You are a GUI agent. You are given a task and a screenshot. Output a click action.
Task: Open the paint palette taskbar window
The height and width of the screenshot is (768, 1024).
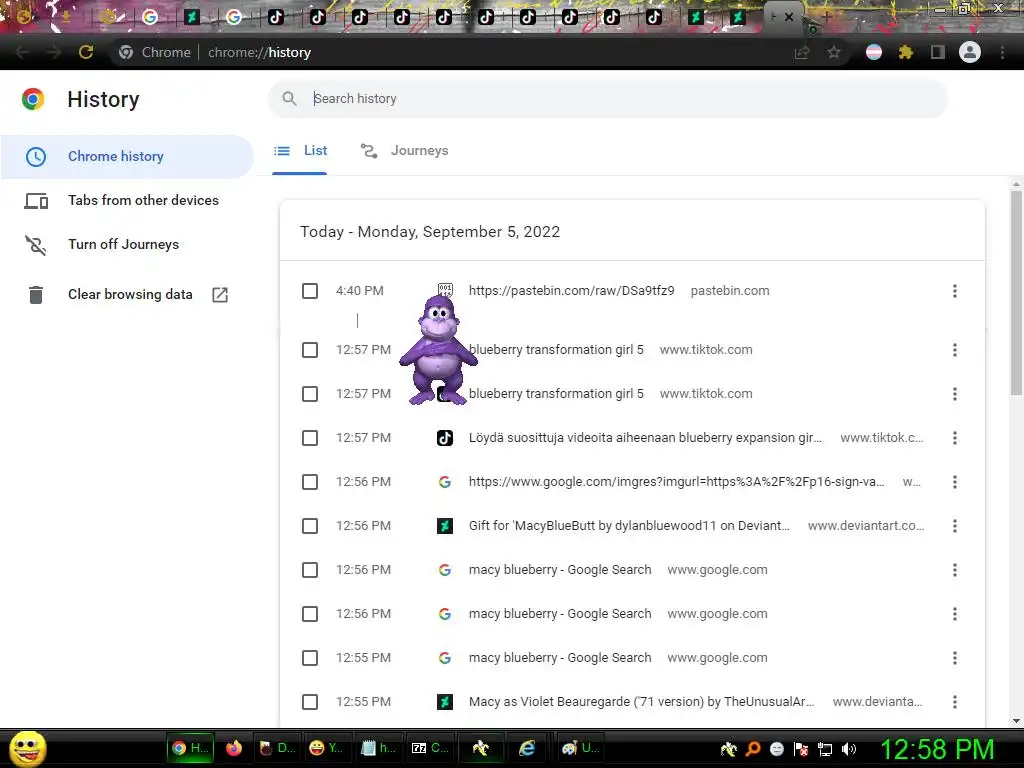click(x=581, y=748)
